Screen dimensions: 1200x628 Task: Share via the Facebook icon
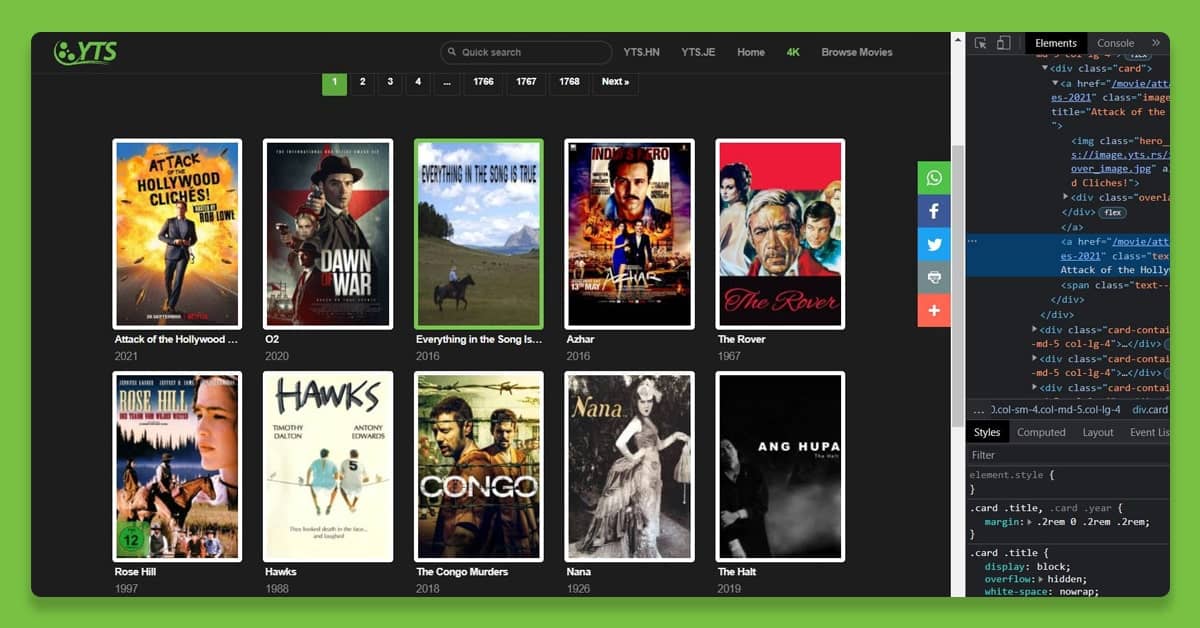point(934,211)
